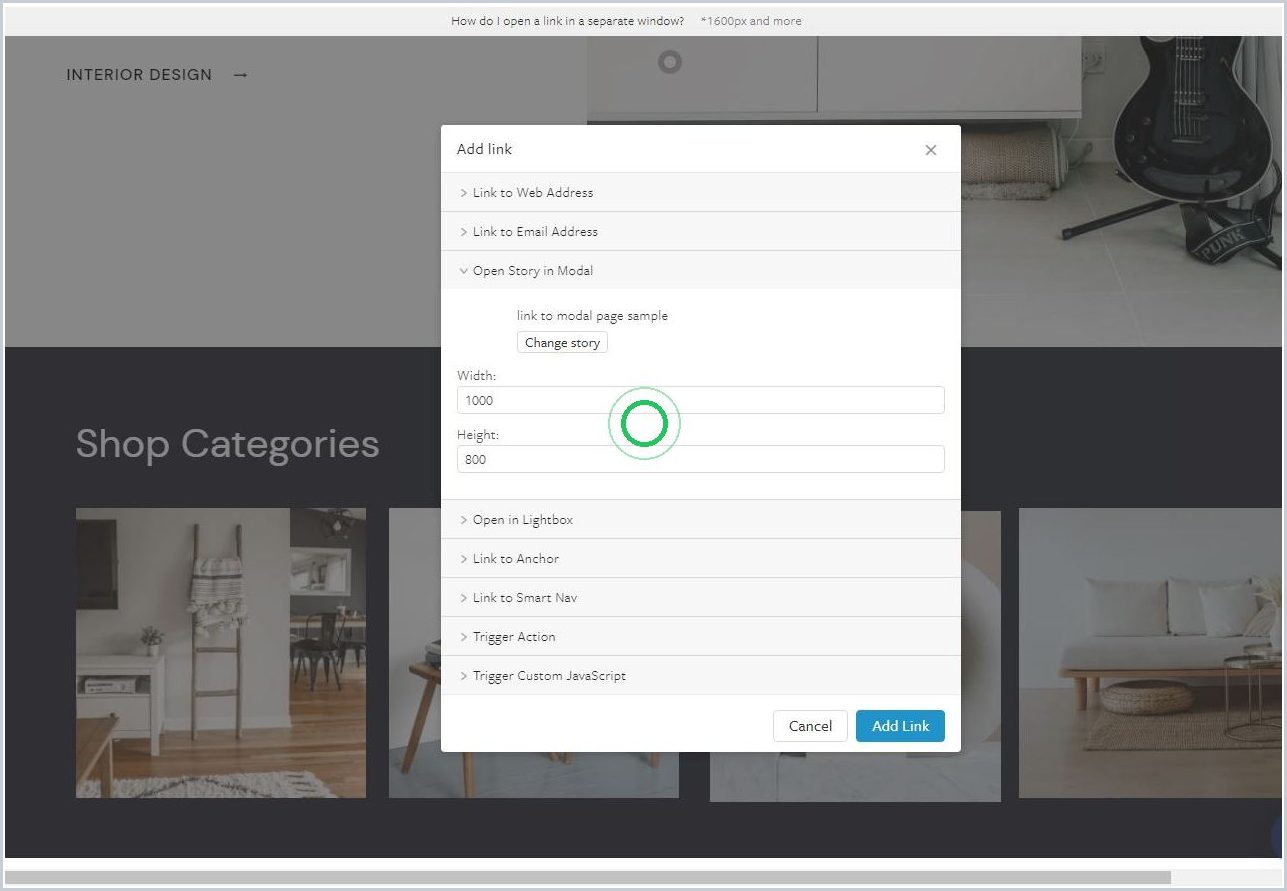The width and height of the screenshot is (1287, 891).
Task: Select the ladder room category thumbnail
Action: [221, 653]
